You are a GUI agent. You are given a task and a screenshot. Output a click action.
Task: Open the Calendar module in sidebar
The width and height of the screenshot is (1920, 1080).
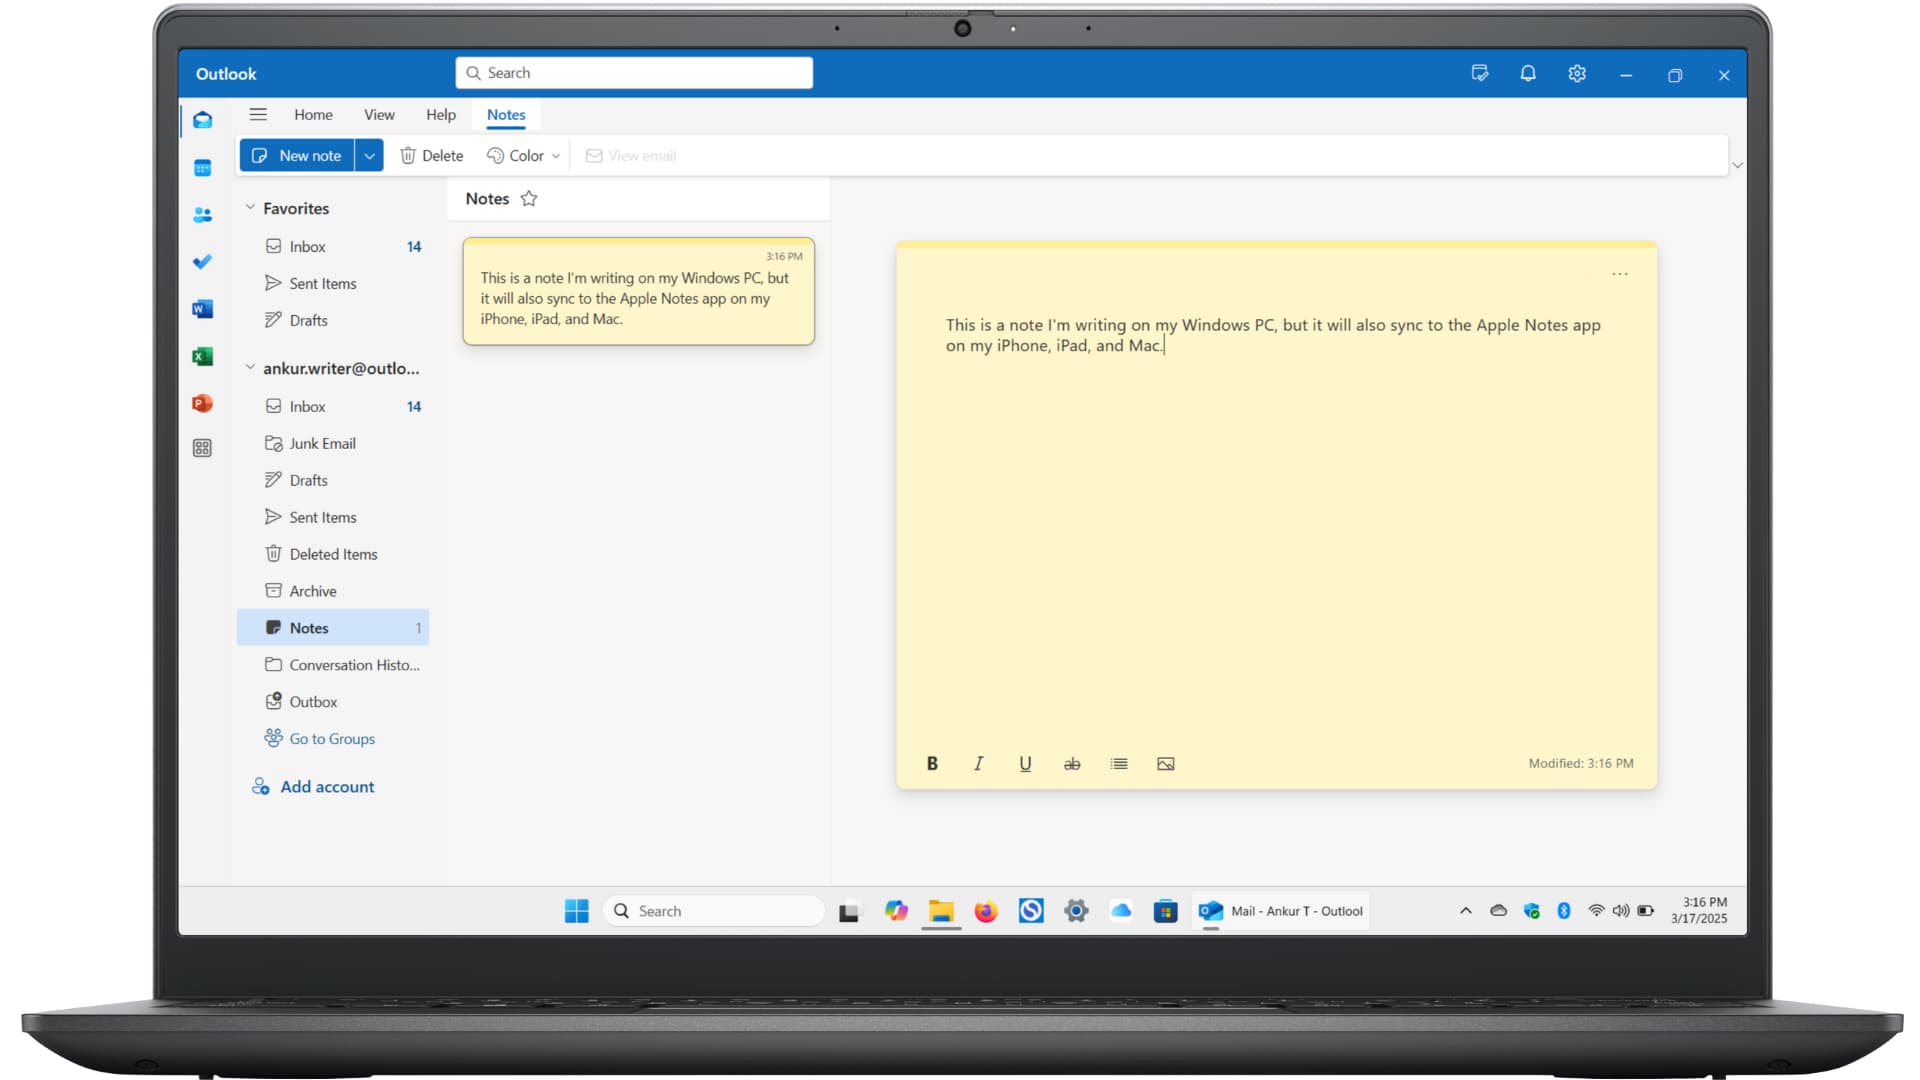click(x=202, y=168)
